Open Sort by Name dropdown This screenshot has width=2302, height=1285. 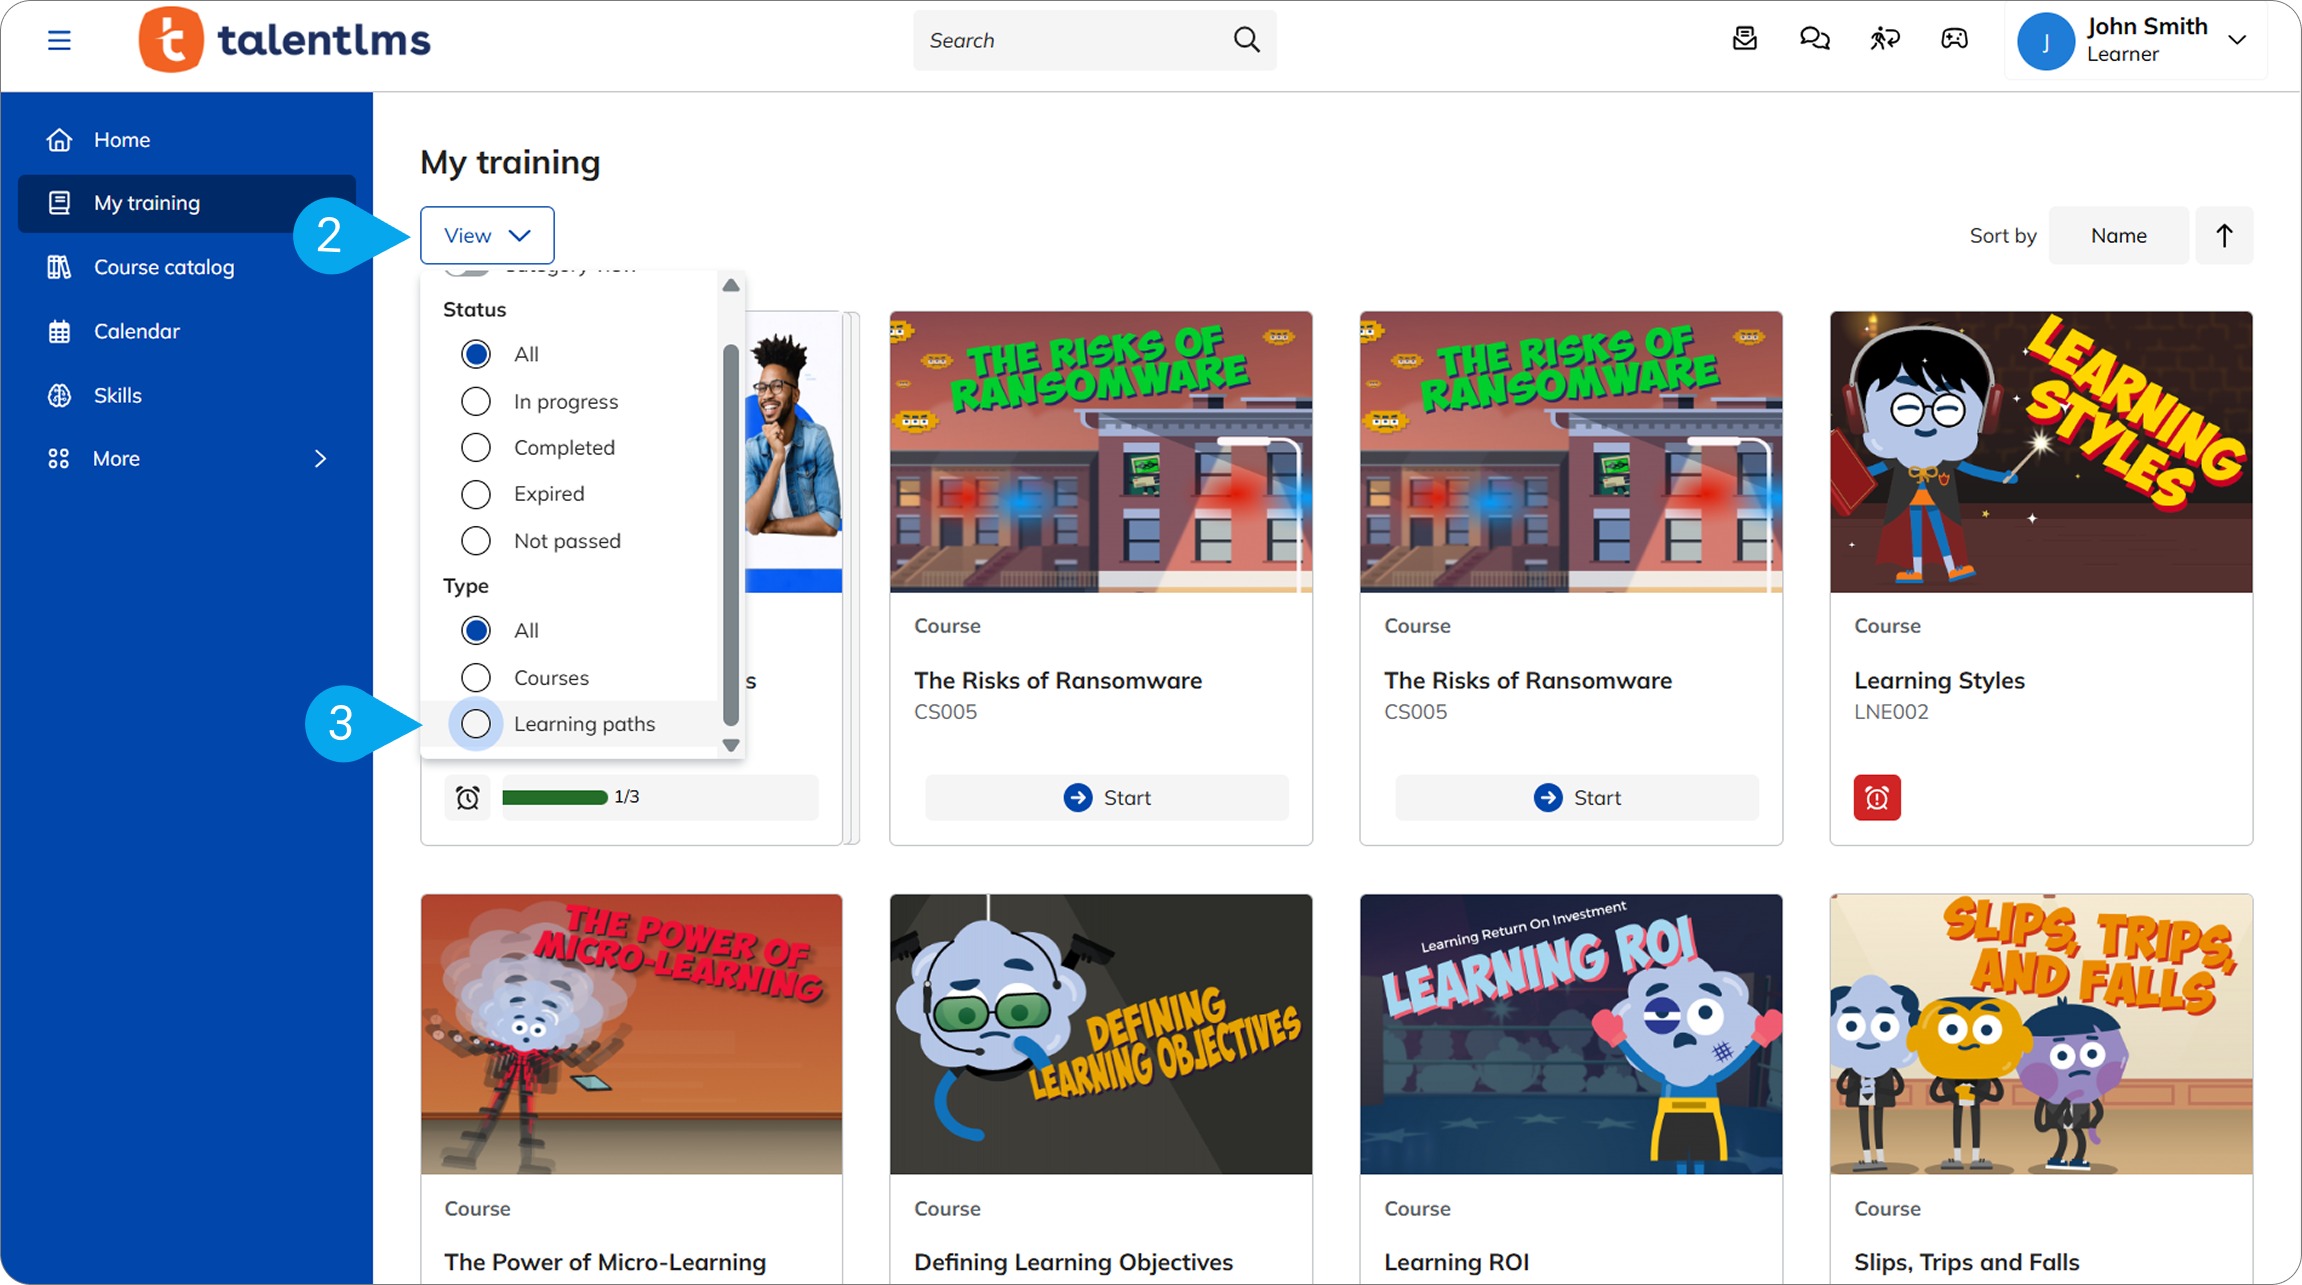pos(2118,235)
